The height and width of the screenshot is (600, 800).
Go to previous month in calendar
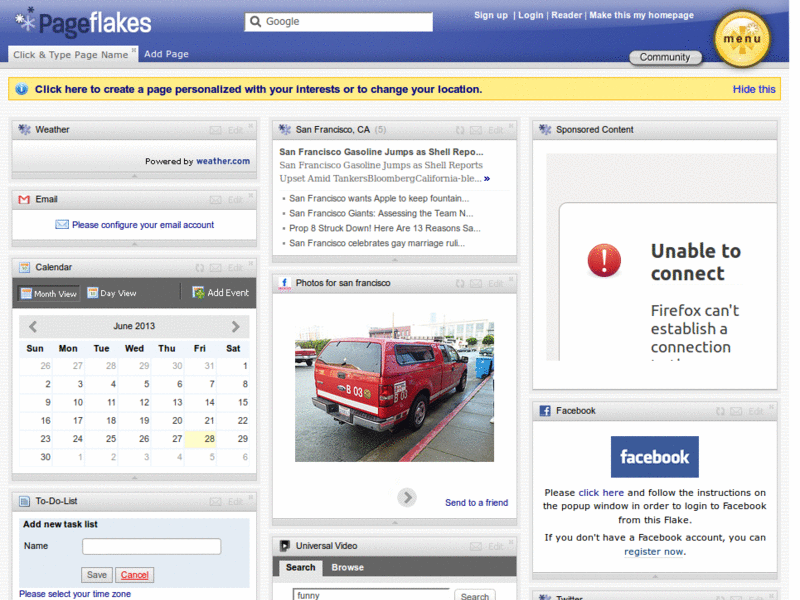click(33, 326)
